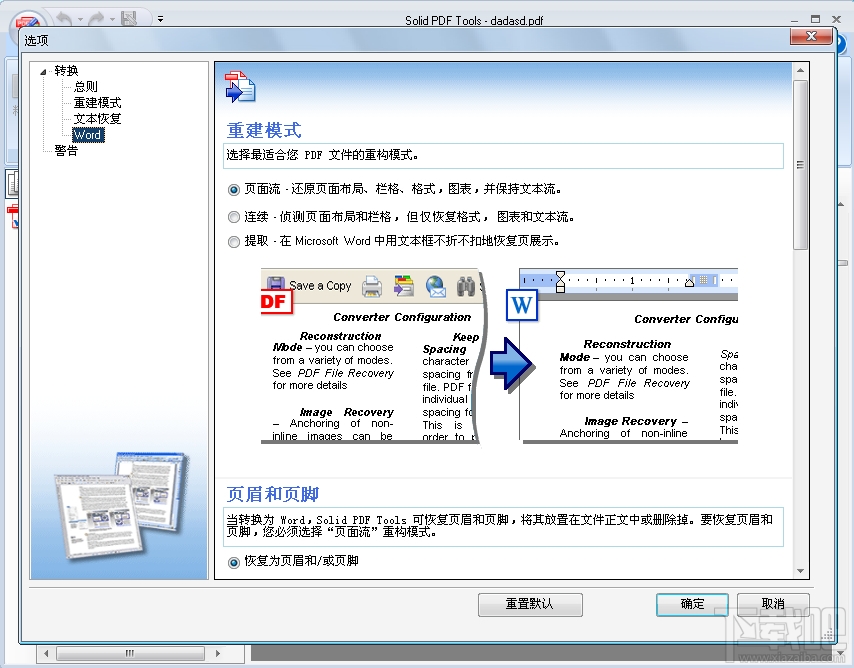
Task: Open the customize quick access toolbar menu
Action: (160, 18)
